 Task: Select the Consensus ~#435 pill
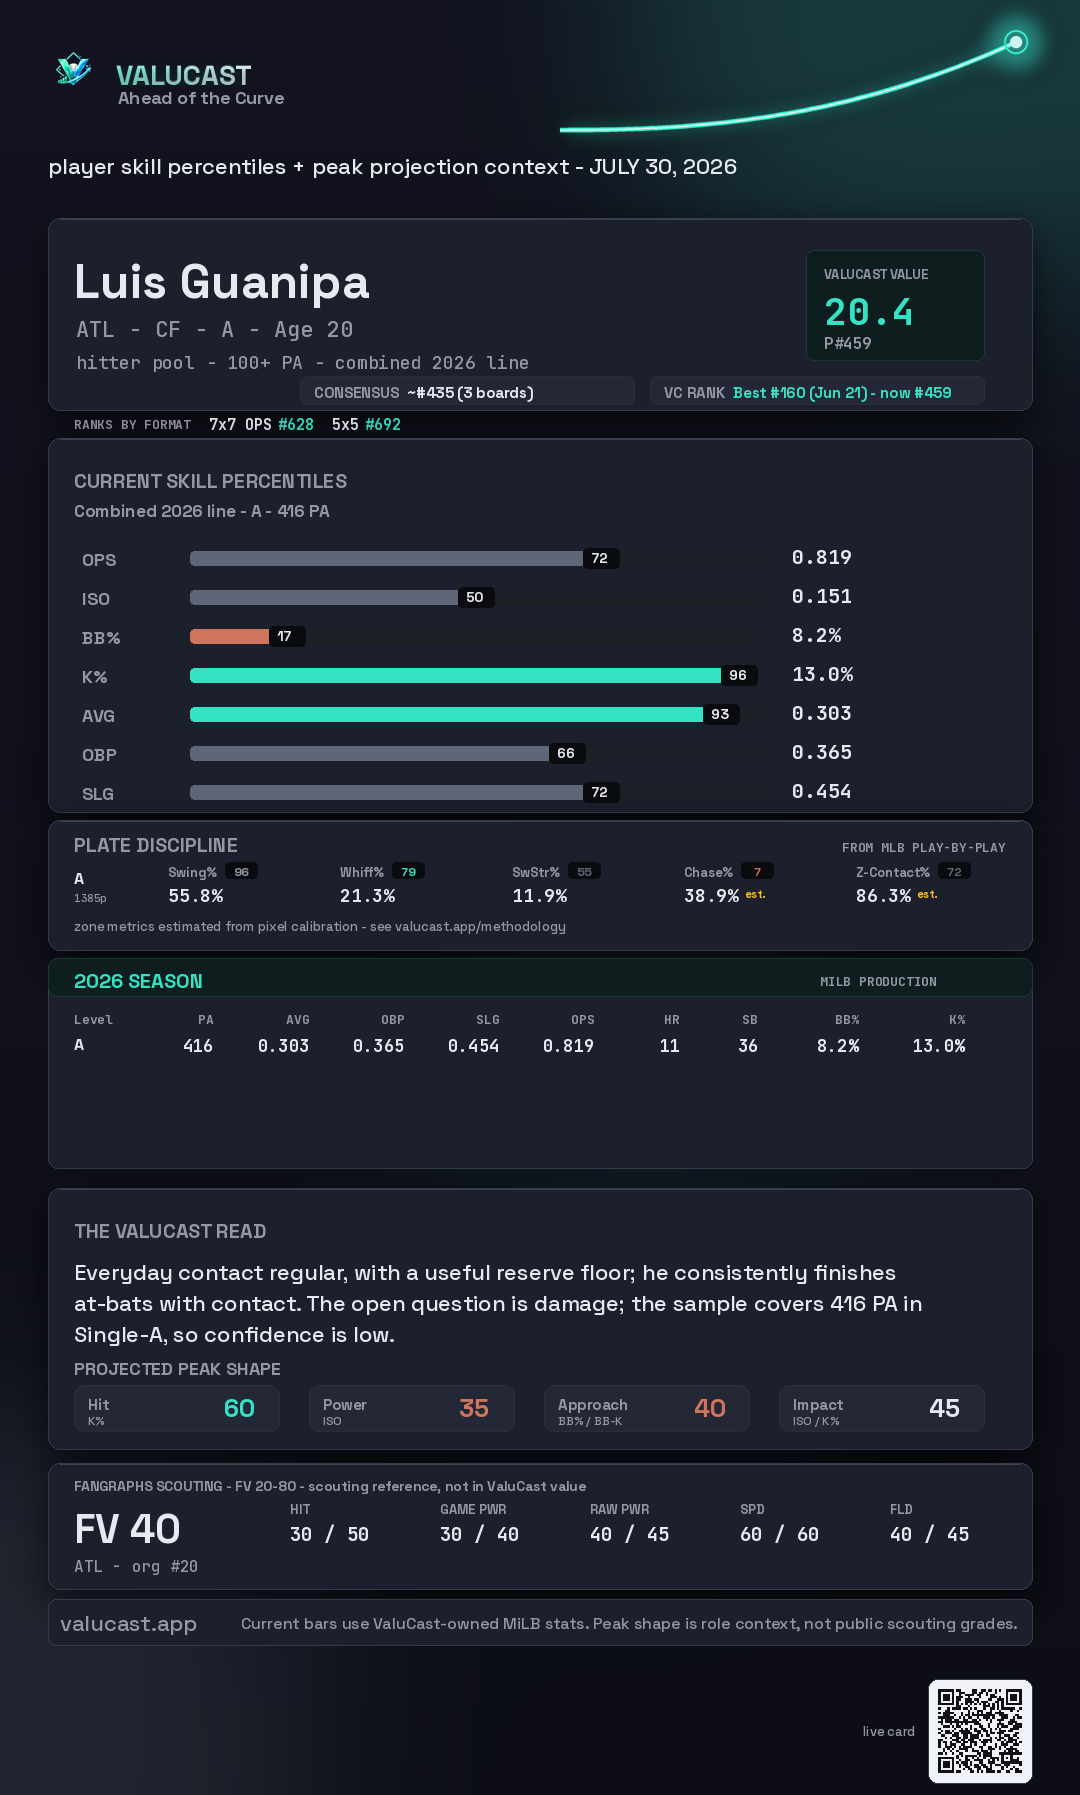[467, 392]
